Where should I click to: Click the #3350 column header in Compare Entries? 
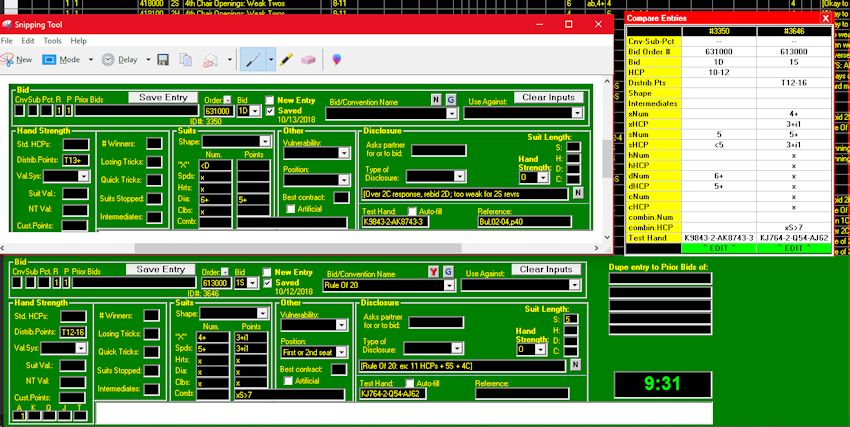(x=719, y=31)
